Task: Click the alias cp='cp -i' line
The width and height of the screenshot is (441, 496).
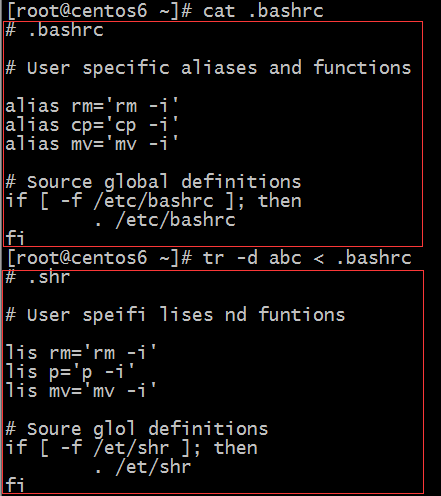Action: 92,126
